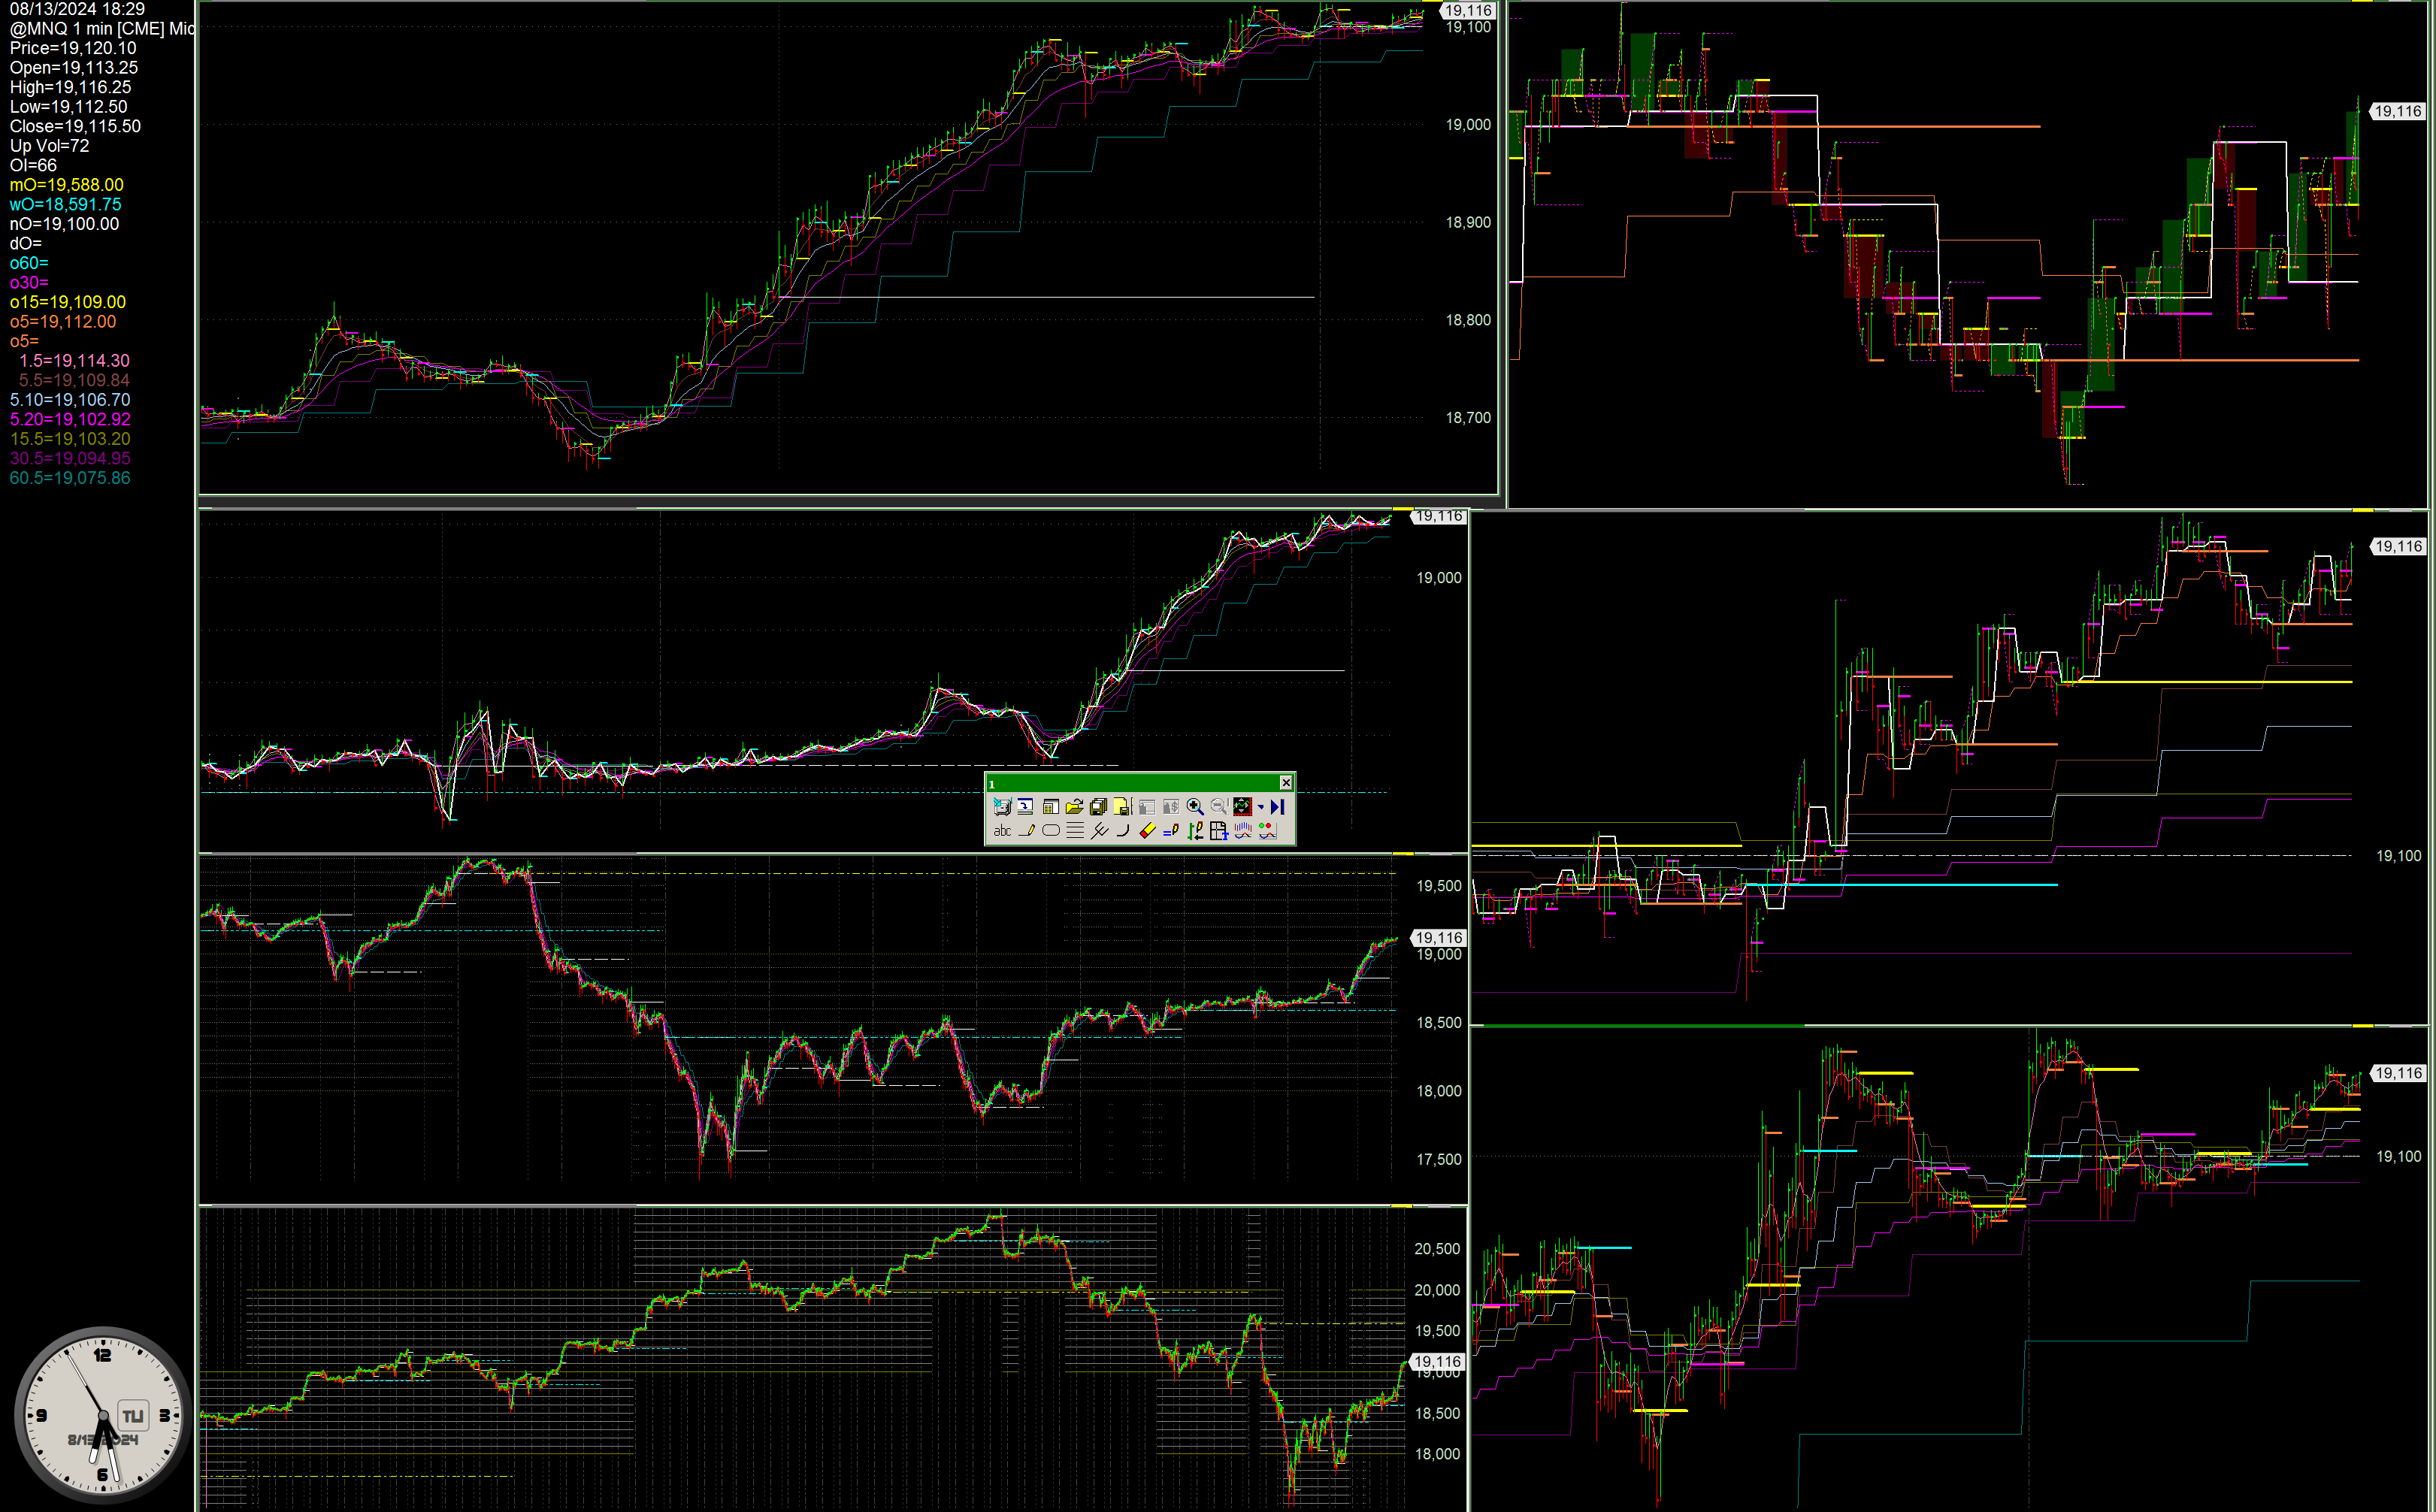The width and height of the screenshot is (2436, 1512).
Task: Click the save all workspaces disks icon
Action: 1098,806
